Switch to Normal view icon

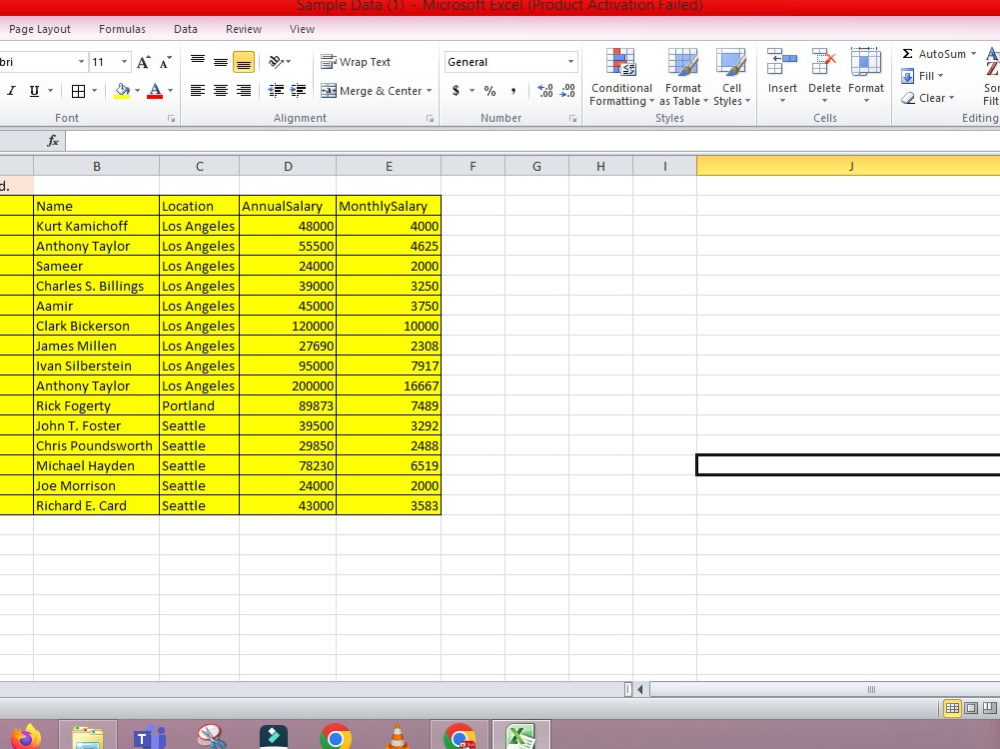point(952,708)
